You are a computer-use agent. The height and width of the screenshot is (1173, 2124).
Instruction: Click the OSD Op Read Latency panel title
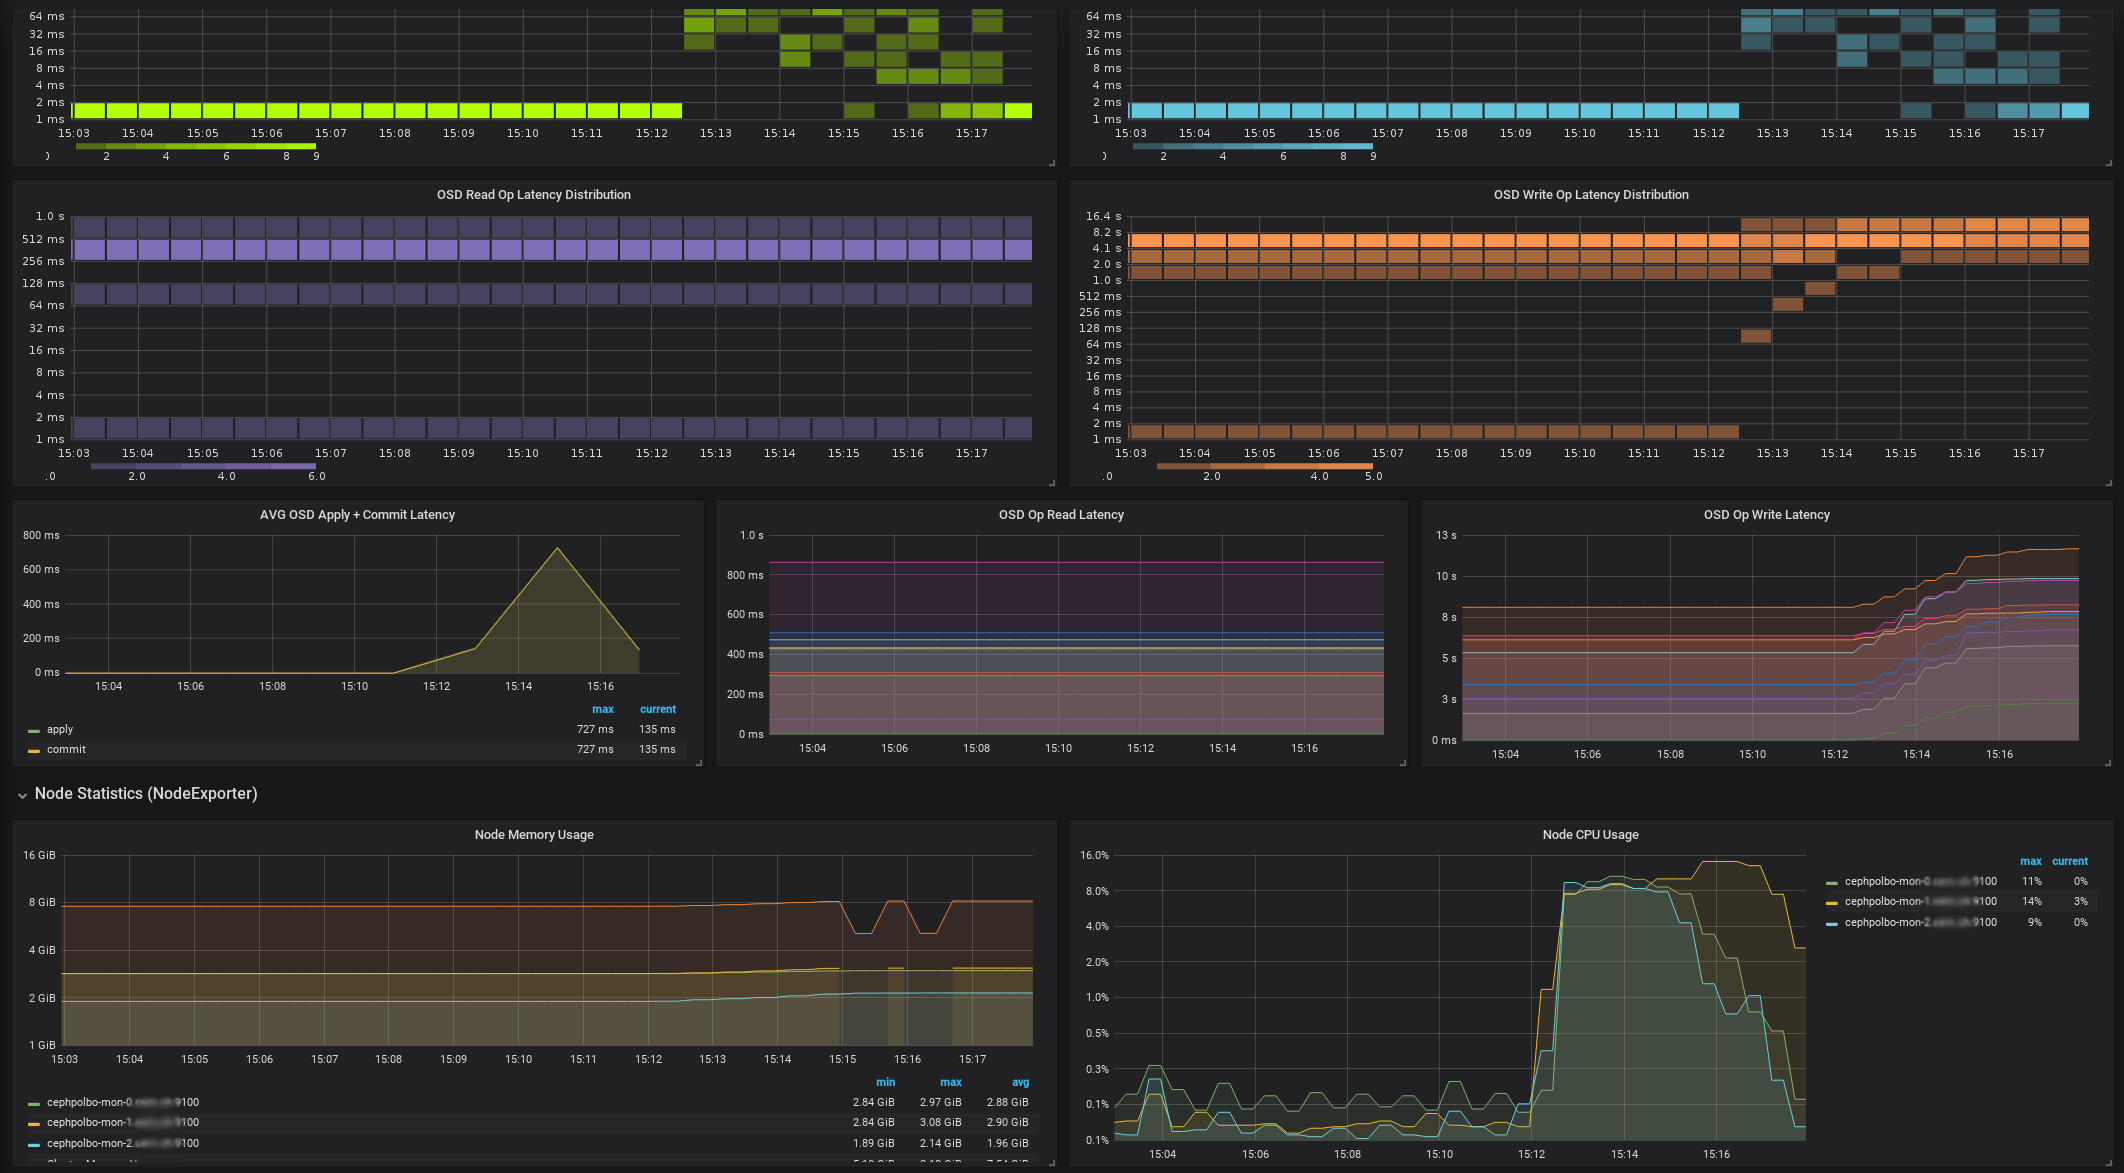coord(1061,515)
